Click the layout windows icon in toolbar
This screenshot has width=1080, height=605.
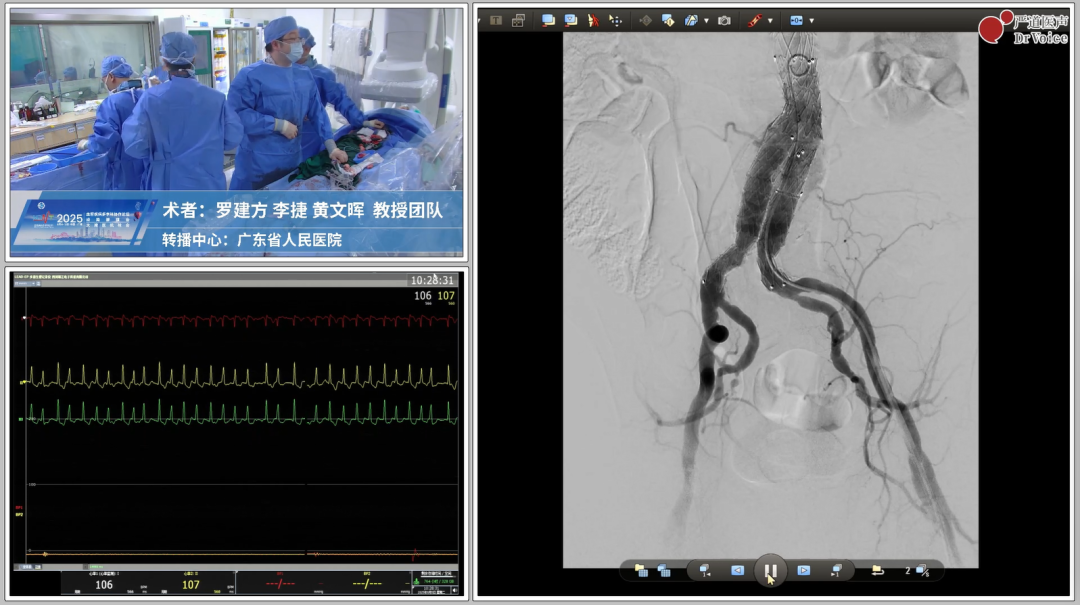tap(518, 20)
